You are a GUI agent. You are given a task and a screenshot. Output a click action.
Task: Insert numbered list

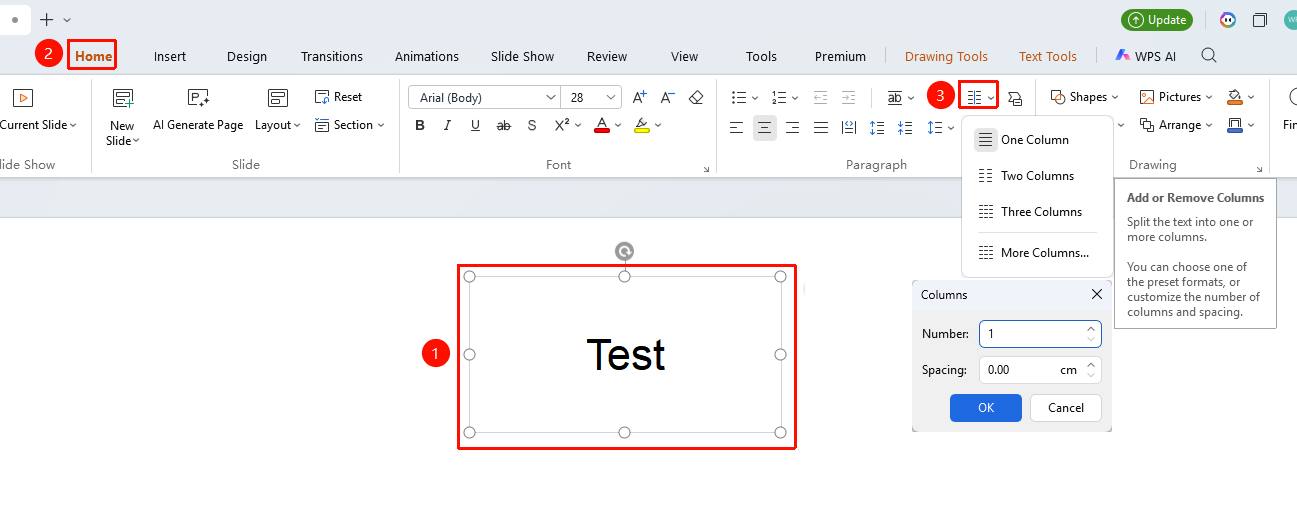[x=780, y=97]
